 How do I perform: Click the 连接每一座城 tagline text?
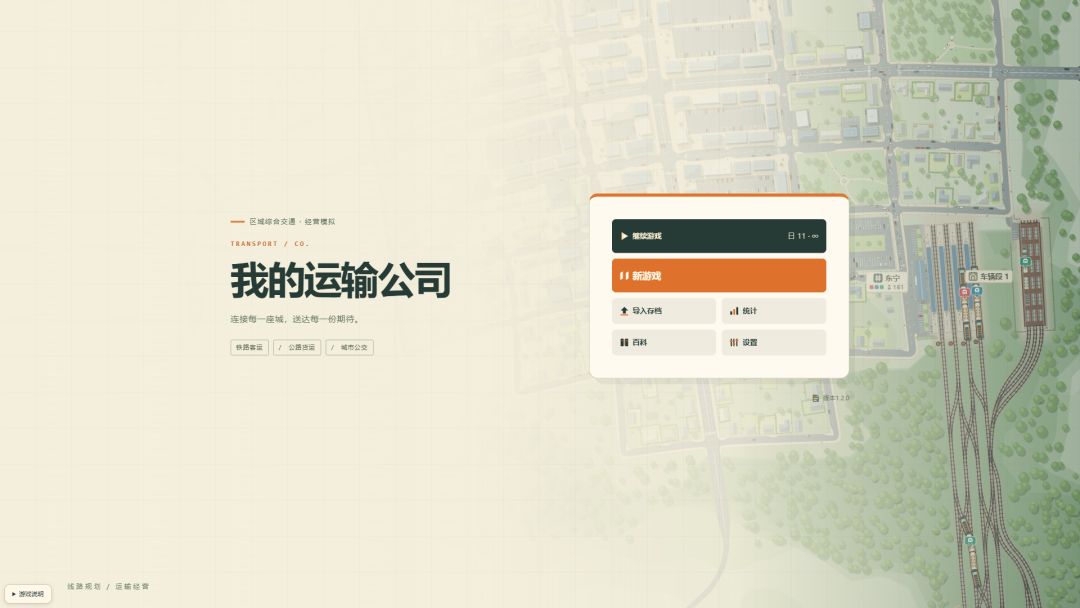295,319
